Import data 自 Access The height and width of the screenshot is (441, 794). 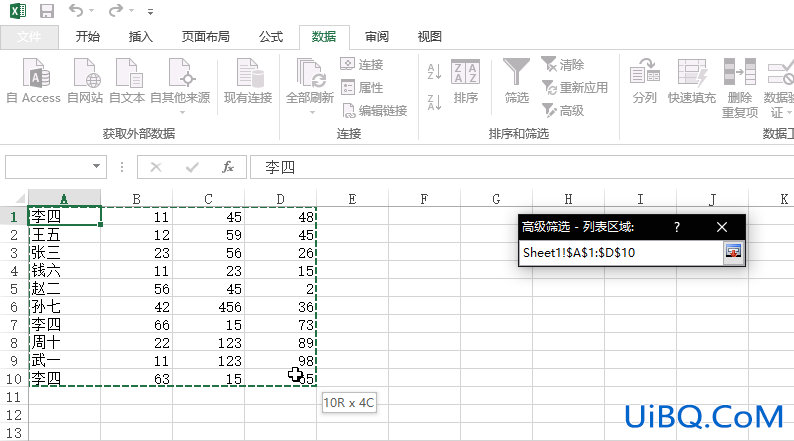pyautogui.click(x=33, y=81)
